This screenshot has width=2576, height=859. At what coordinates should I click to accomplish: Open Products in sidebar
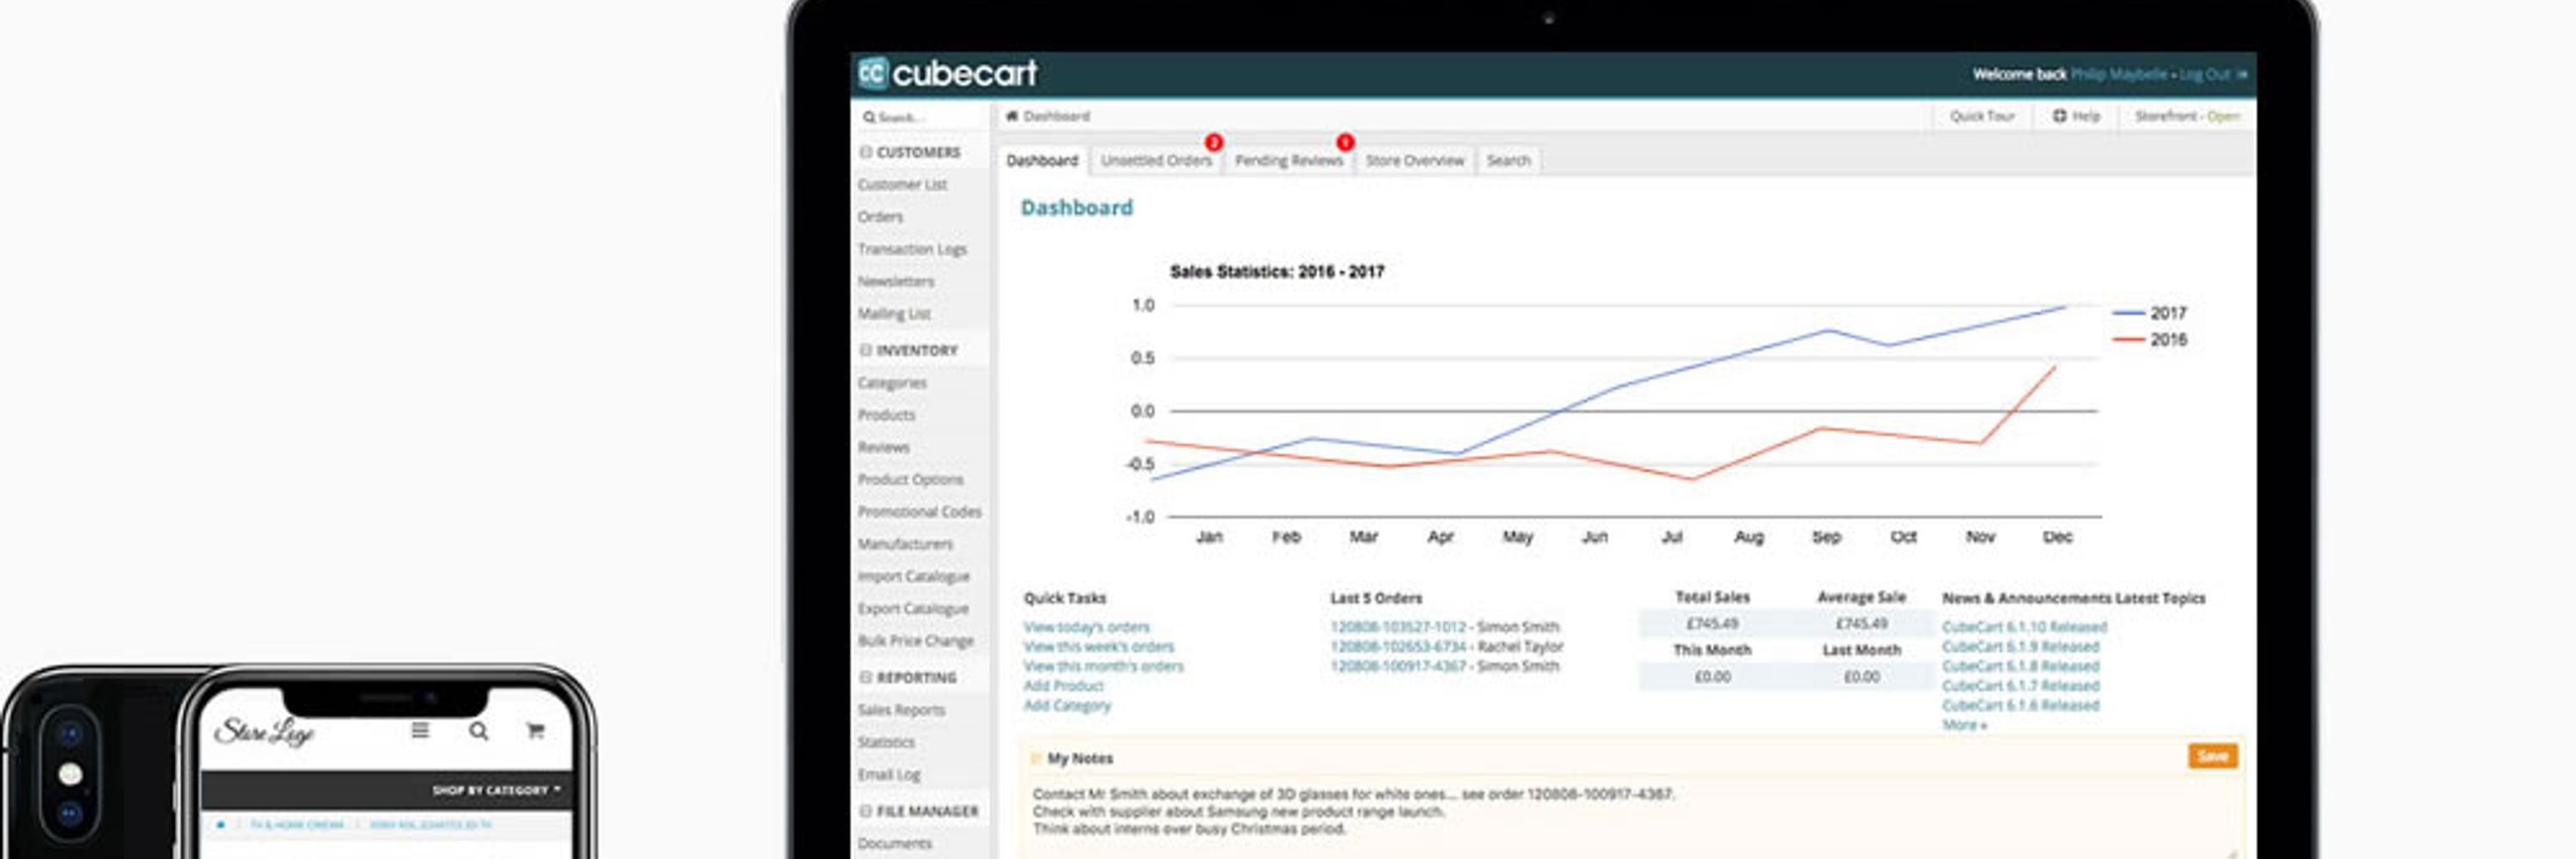click(886, 415)
